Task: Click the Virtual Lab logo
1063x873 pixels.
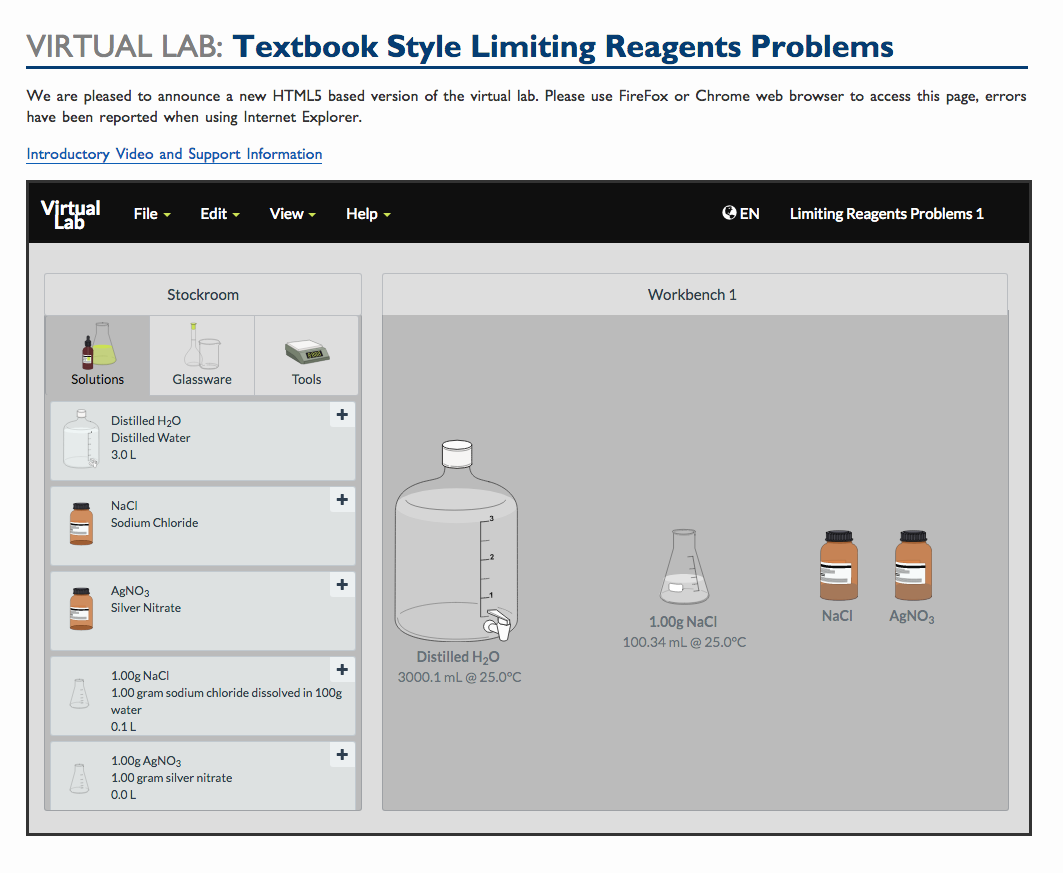Action: (x=70, y=212)
